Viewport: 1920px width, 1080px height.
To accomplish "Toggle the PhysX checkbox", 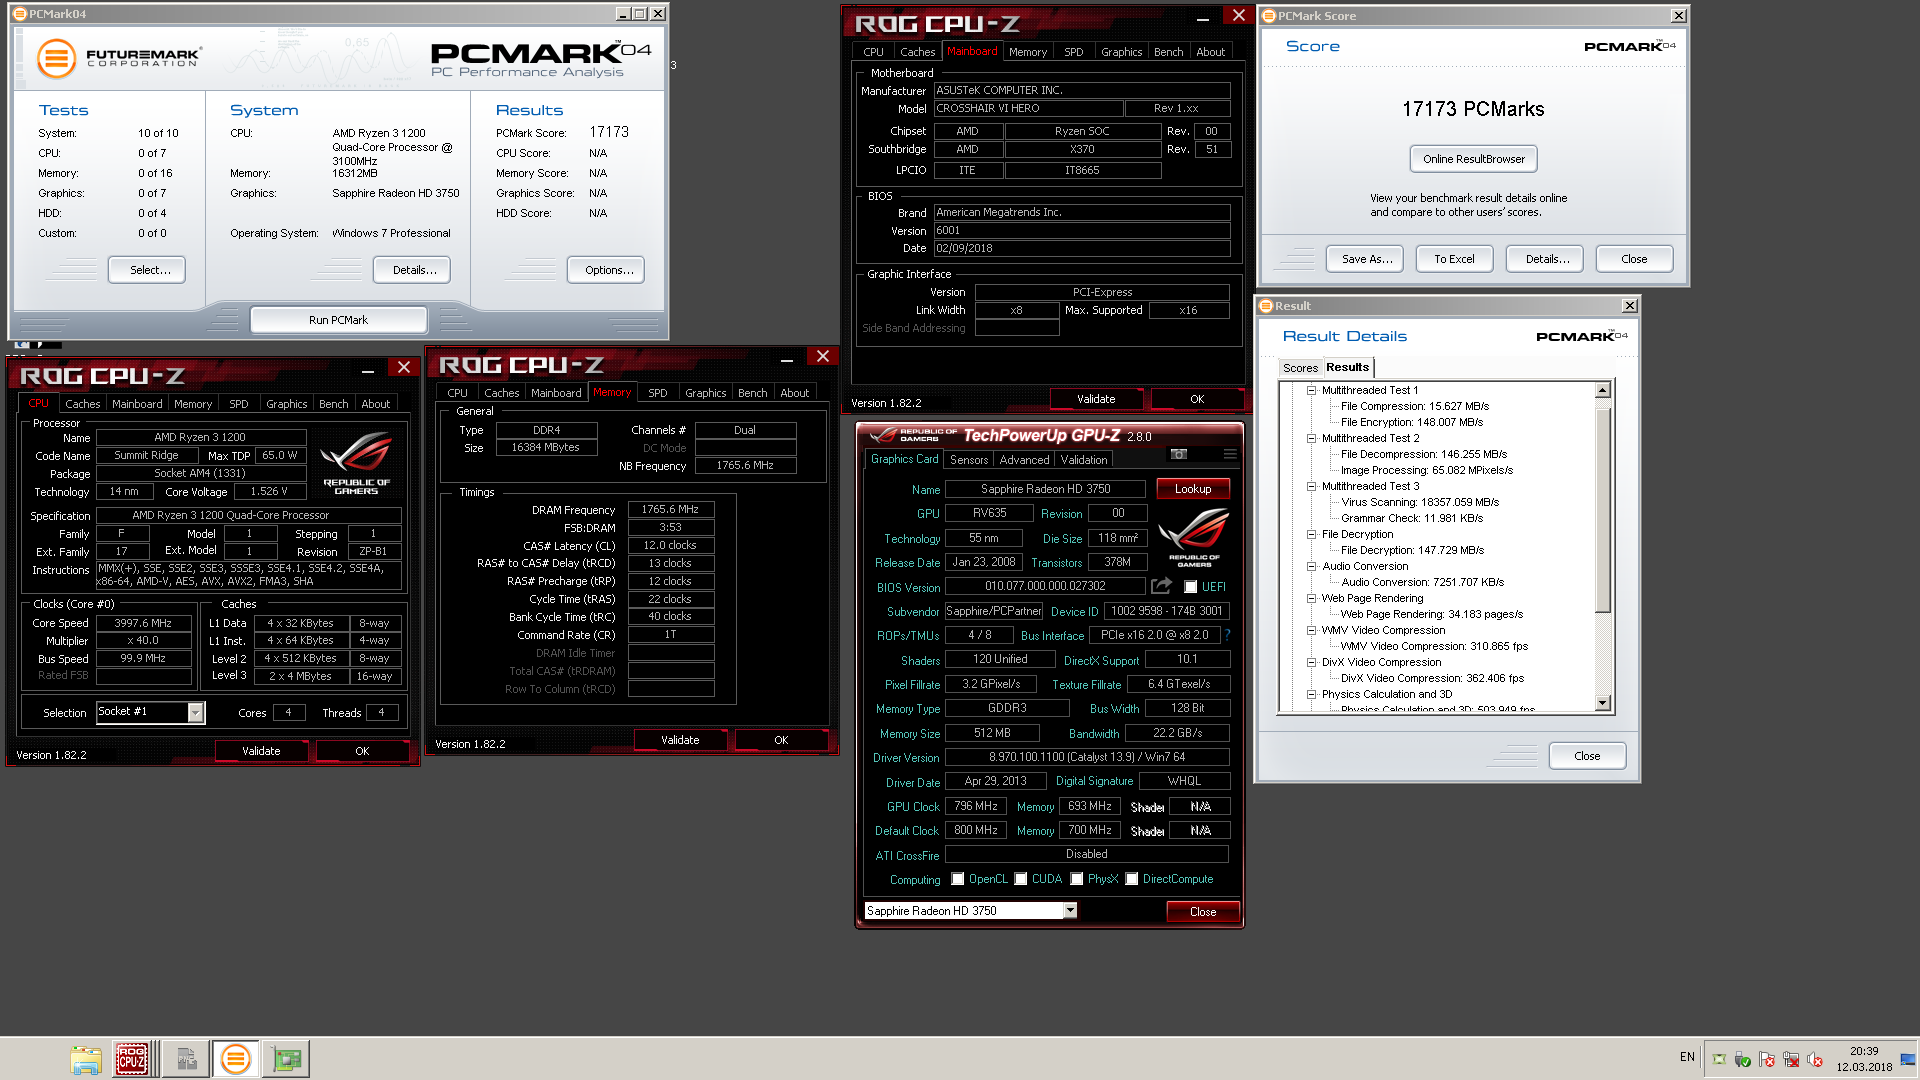I will tap(1077, 879).
